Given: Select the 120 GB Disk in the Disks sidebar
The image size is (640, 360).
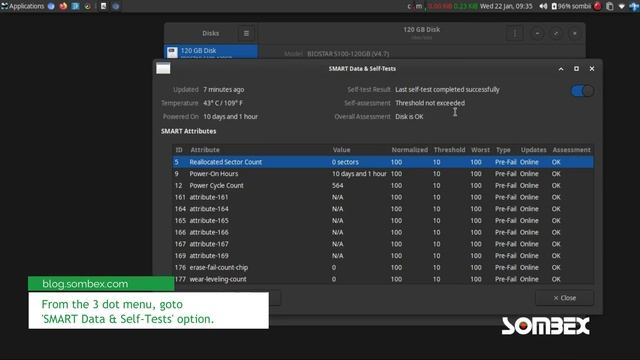Looking at the screenshot, I should click(x=211, y=51).
